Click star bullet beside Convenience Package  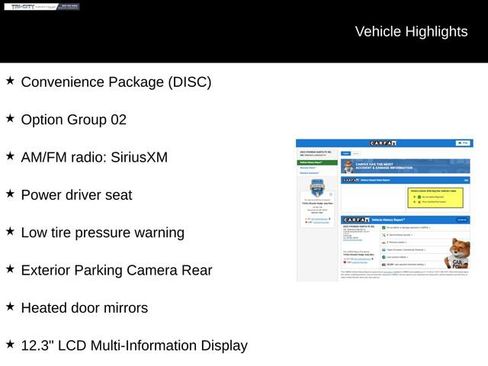pyautogui.click(x=10, y=80)
